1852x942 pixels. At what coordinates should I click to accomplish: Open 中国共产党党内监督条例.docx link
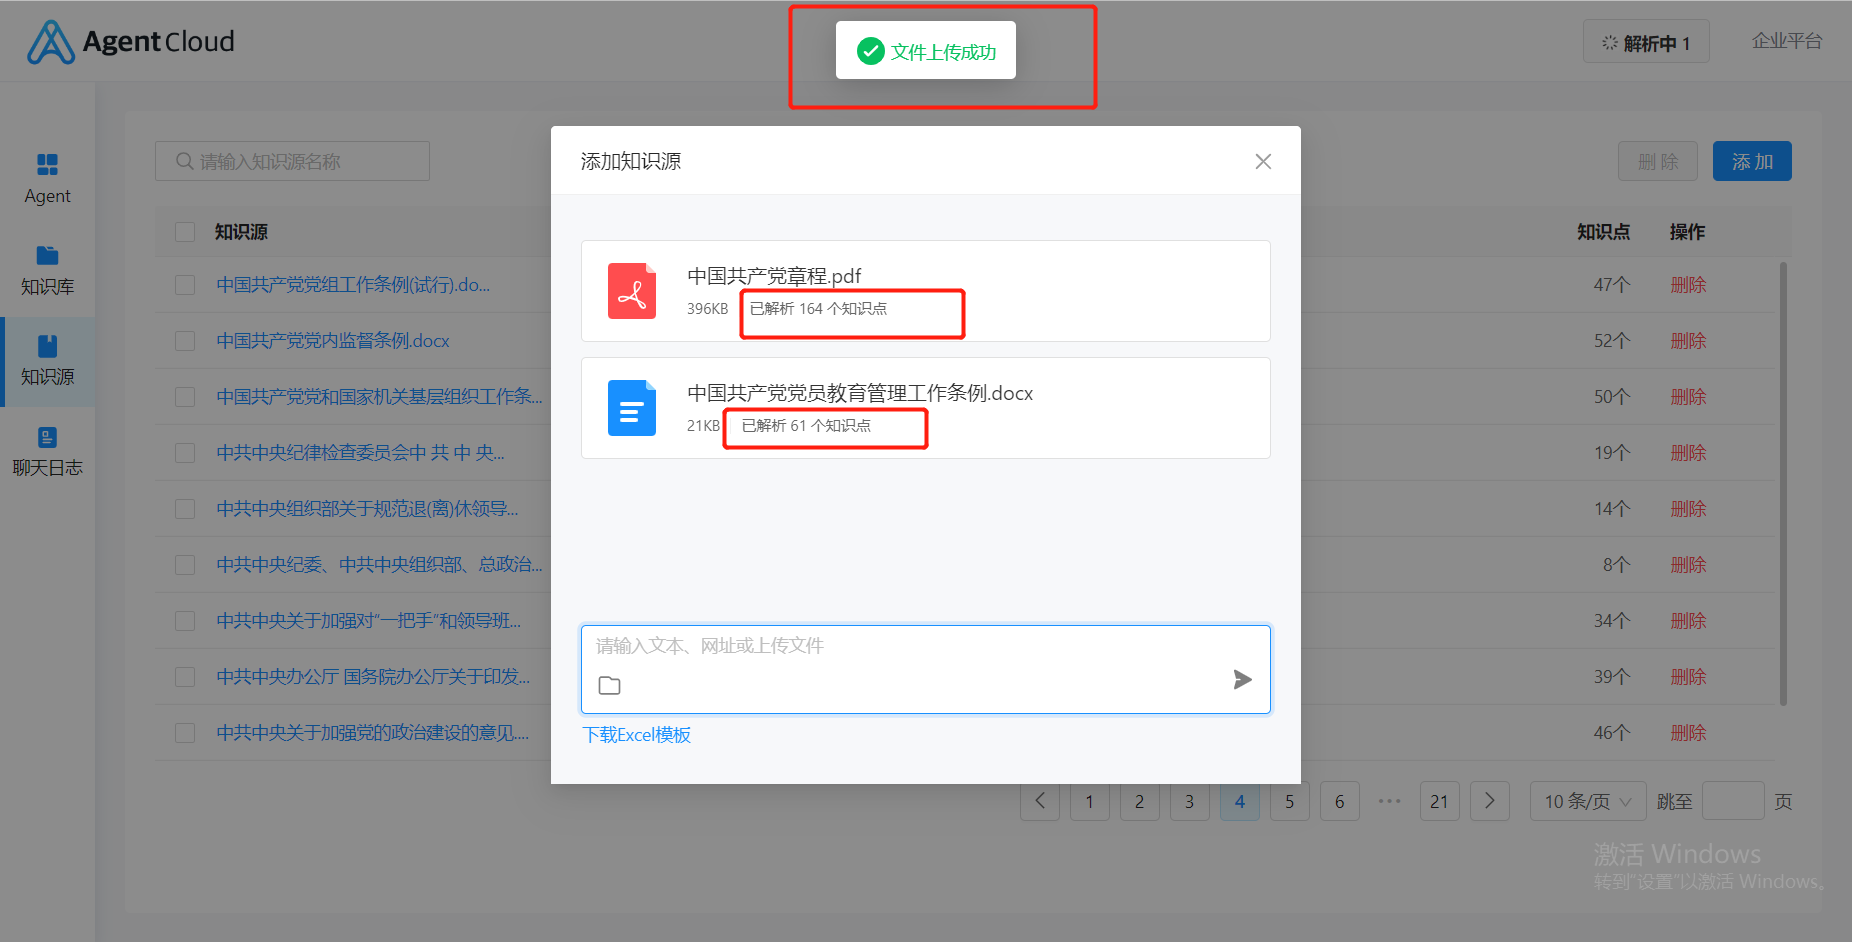click(333, 341)
